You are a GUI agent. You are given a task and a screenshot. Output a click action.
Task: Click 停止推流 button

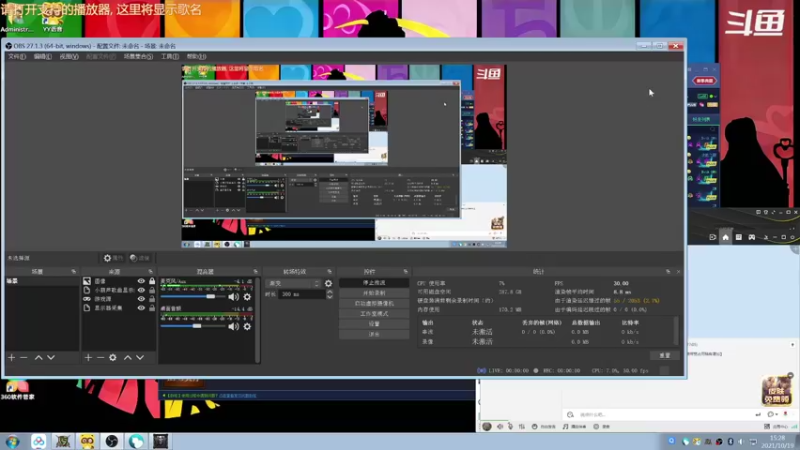click(374, 283)
